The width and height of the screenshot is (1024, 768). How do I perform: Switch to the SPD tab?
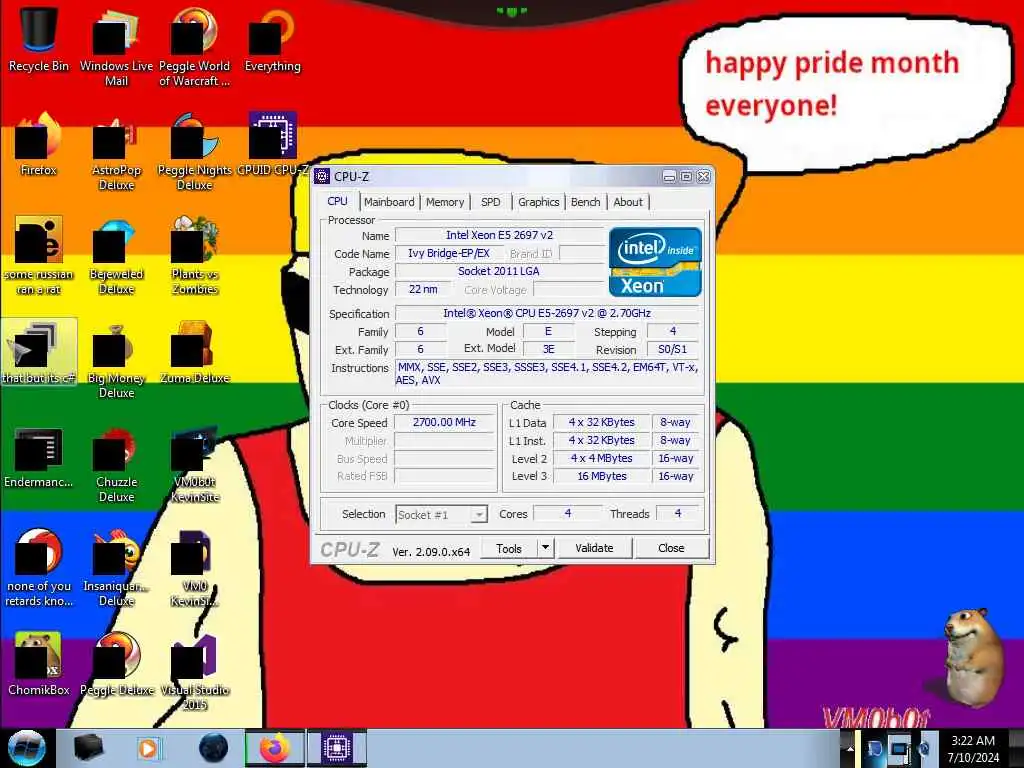pyautogui.click(x=490, y=202)
